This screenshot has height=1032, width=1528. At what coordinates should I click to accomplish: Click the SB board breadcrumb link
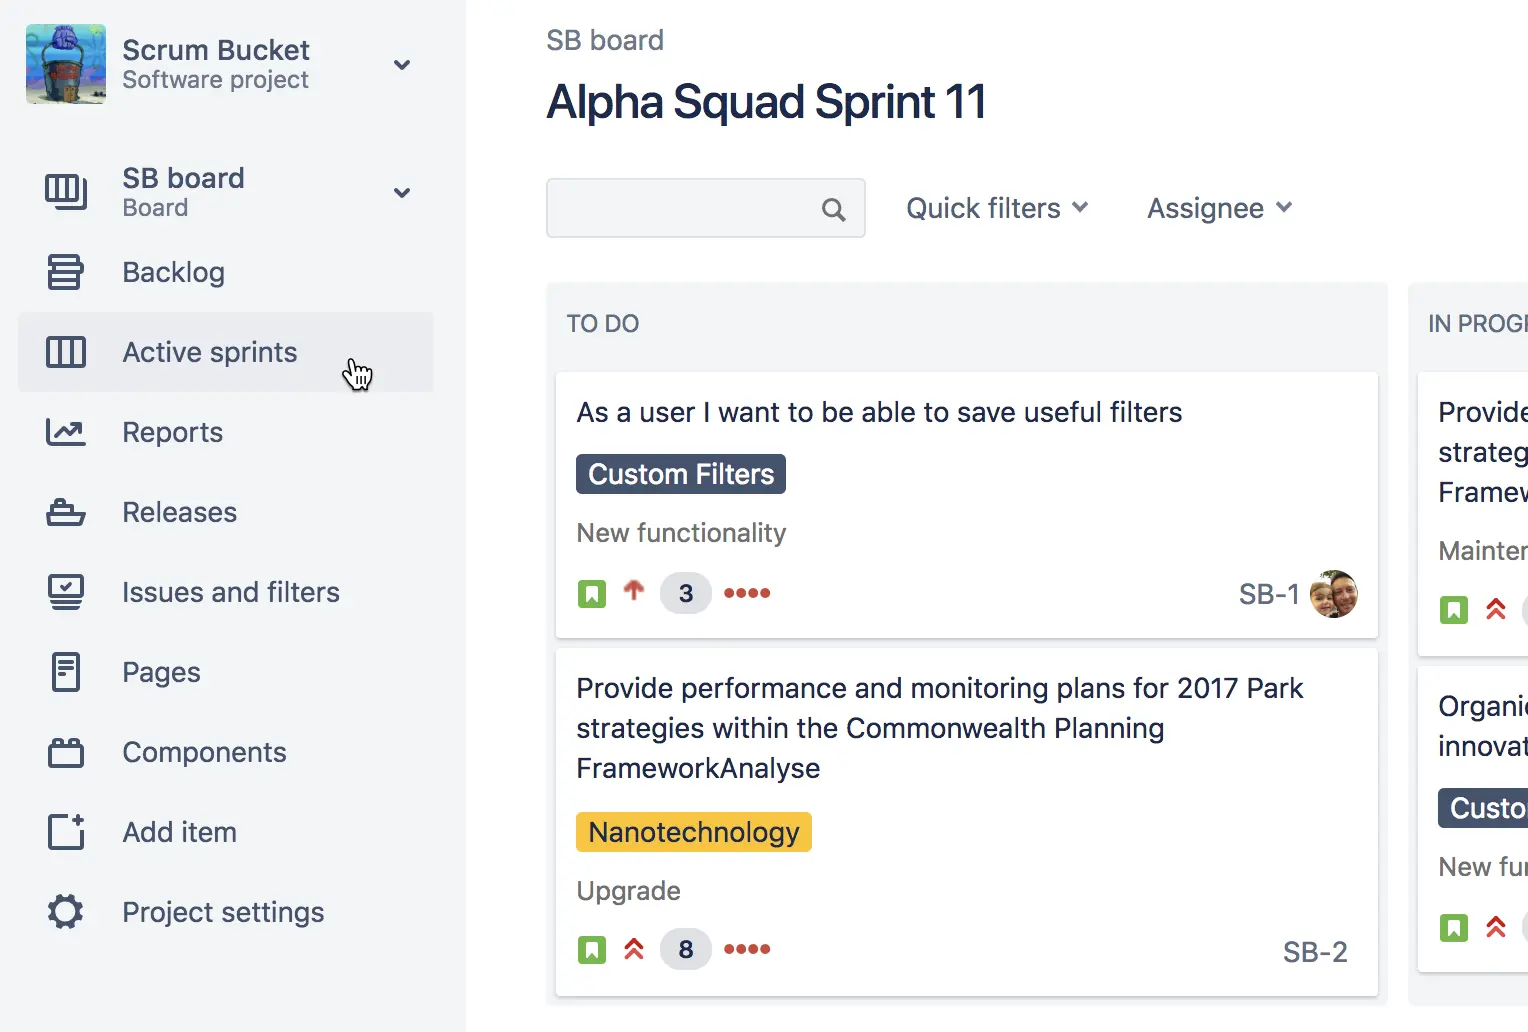click(604, 40)
